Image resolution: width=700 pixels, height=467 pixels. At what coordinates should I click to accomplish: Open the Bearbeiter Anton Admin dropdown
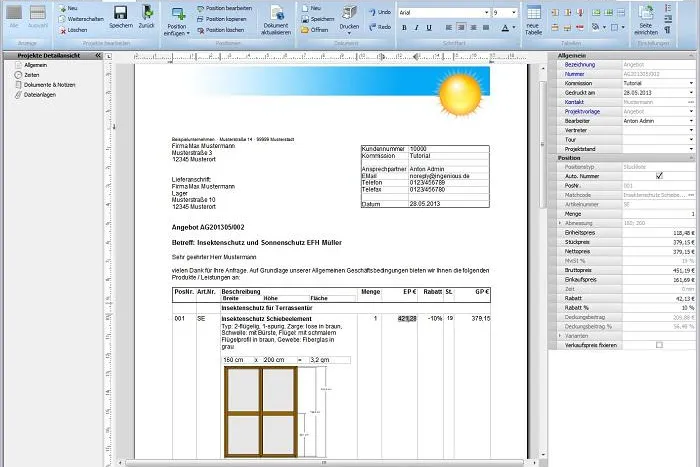click(691, 121)
